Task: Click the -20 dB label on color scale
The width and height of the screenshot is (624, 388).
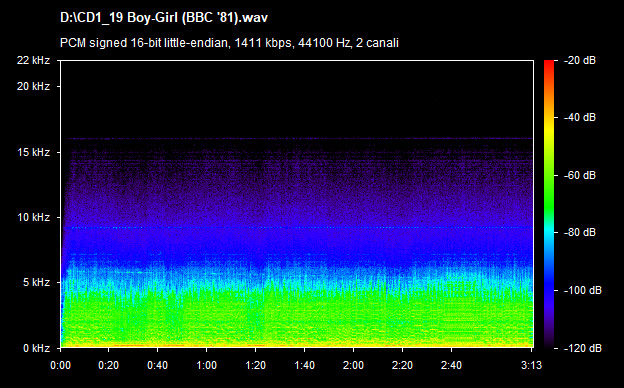Action: pos(580,60)
